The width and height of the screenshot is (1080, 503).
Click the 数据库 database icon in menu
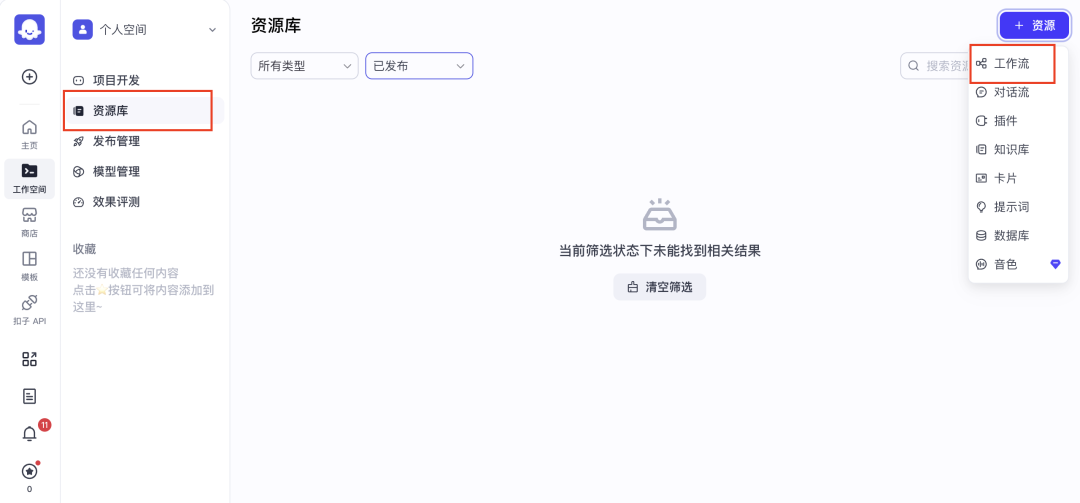(982, 236)
